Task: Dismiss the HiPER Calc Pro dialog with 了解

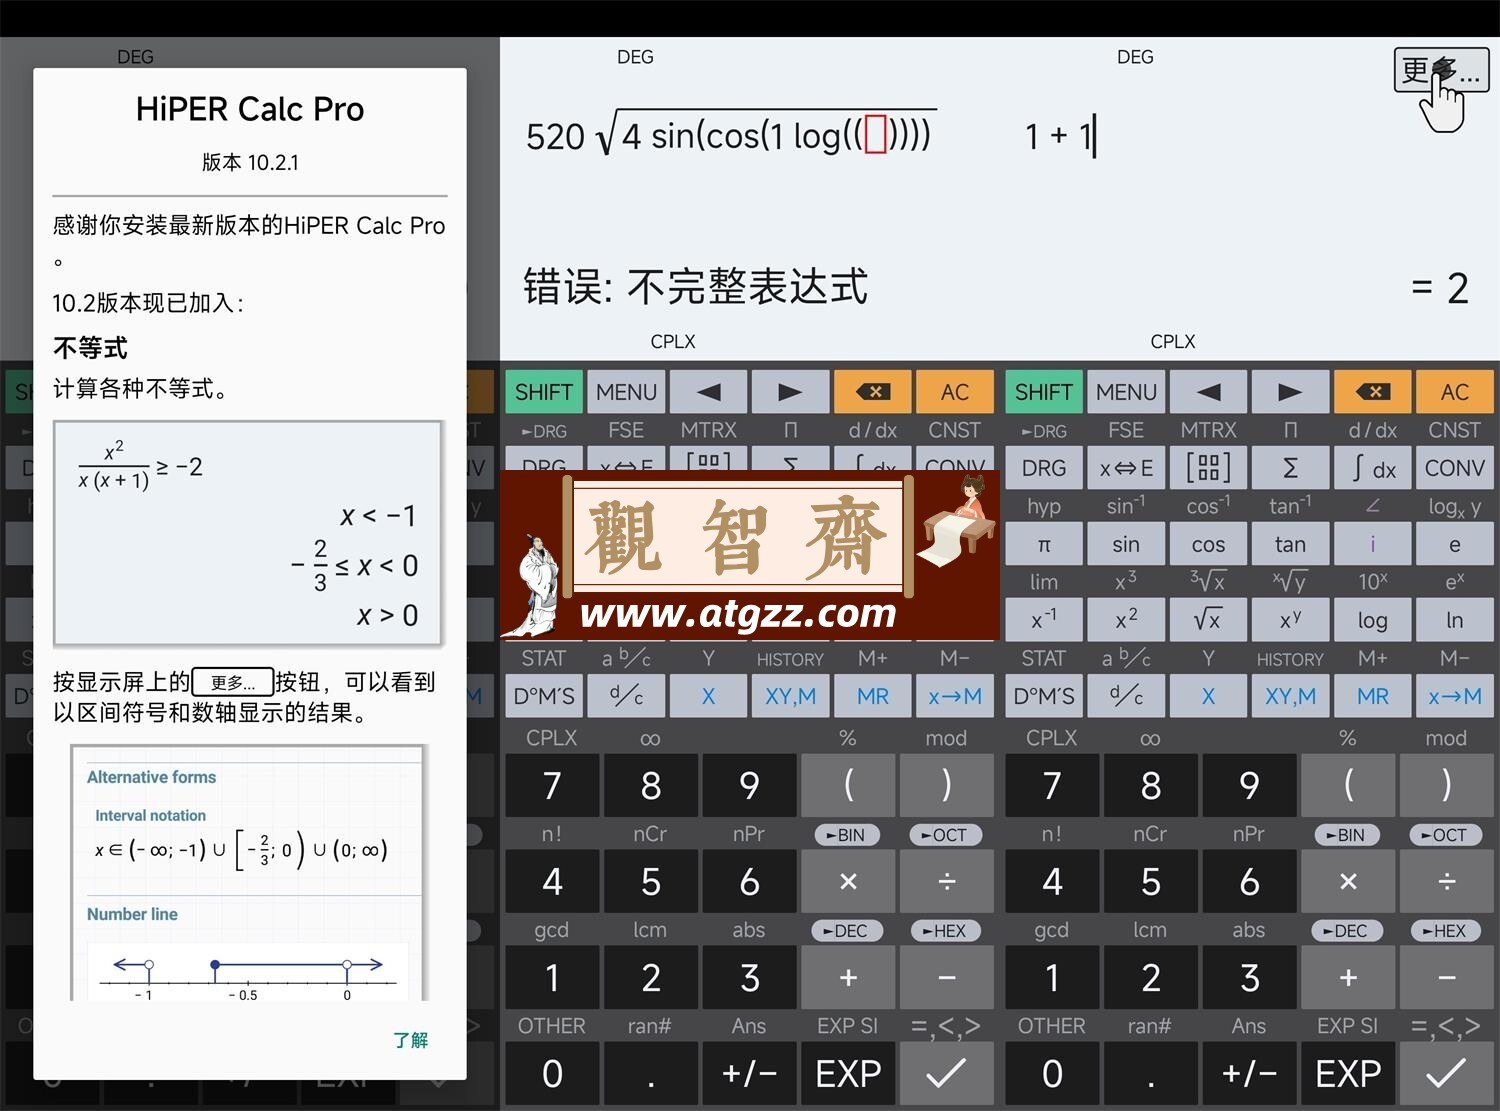Action: 410,1040
